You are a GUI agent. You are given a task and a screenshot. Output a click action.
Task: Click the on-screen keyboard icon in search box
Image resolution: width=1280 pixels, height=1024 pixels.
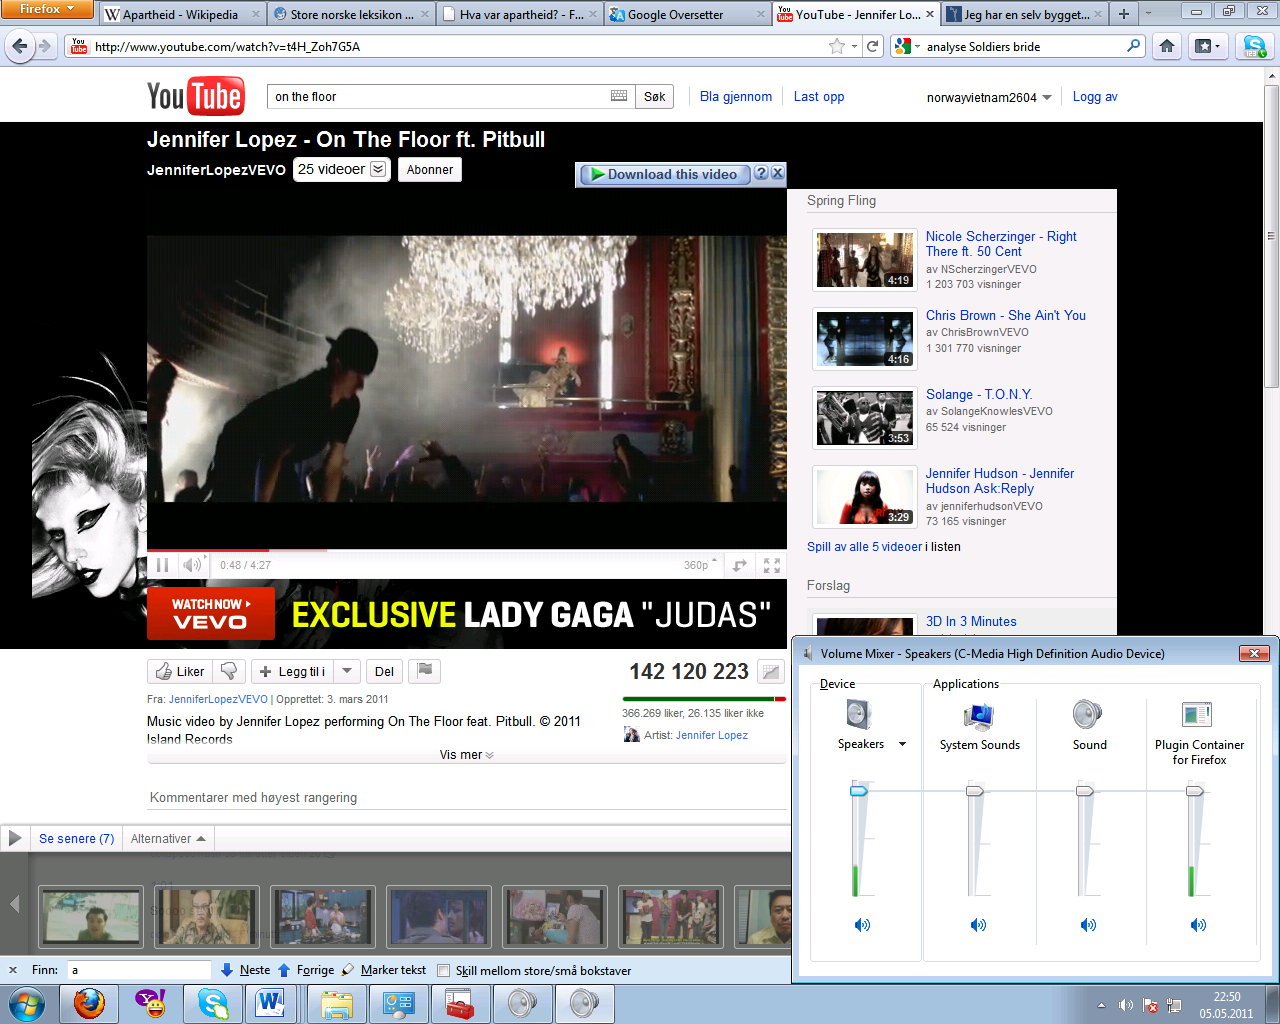pos(619,96)
